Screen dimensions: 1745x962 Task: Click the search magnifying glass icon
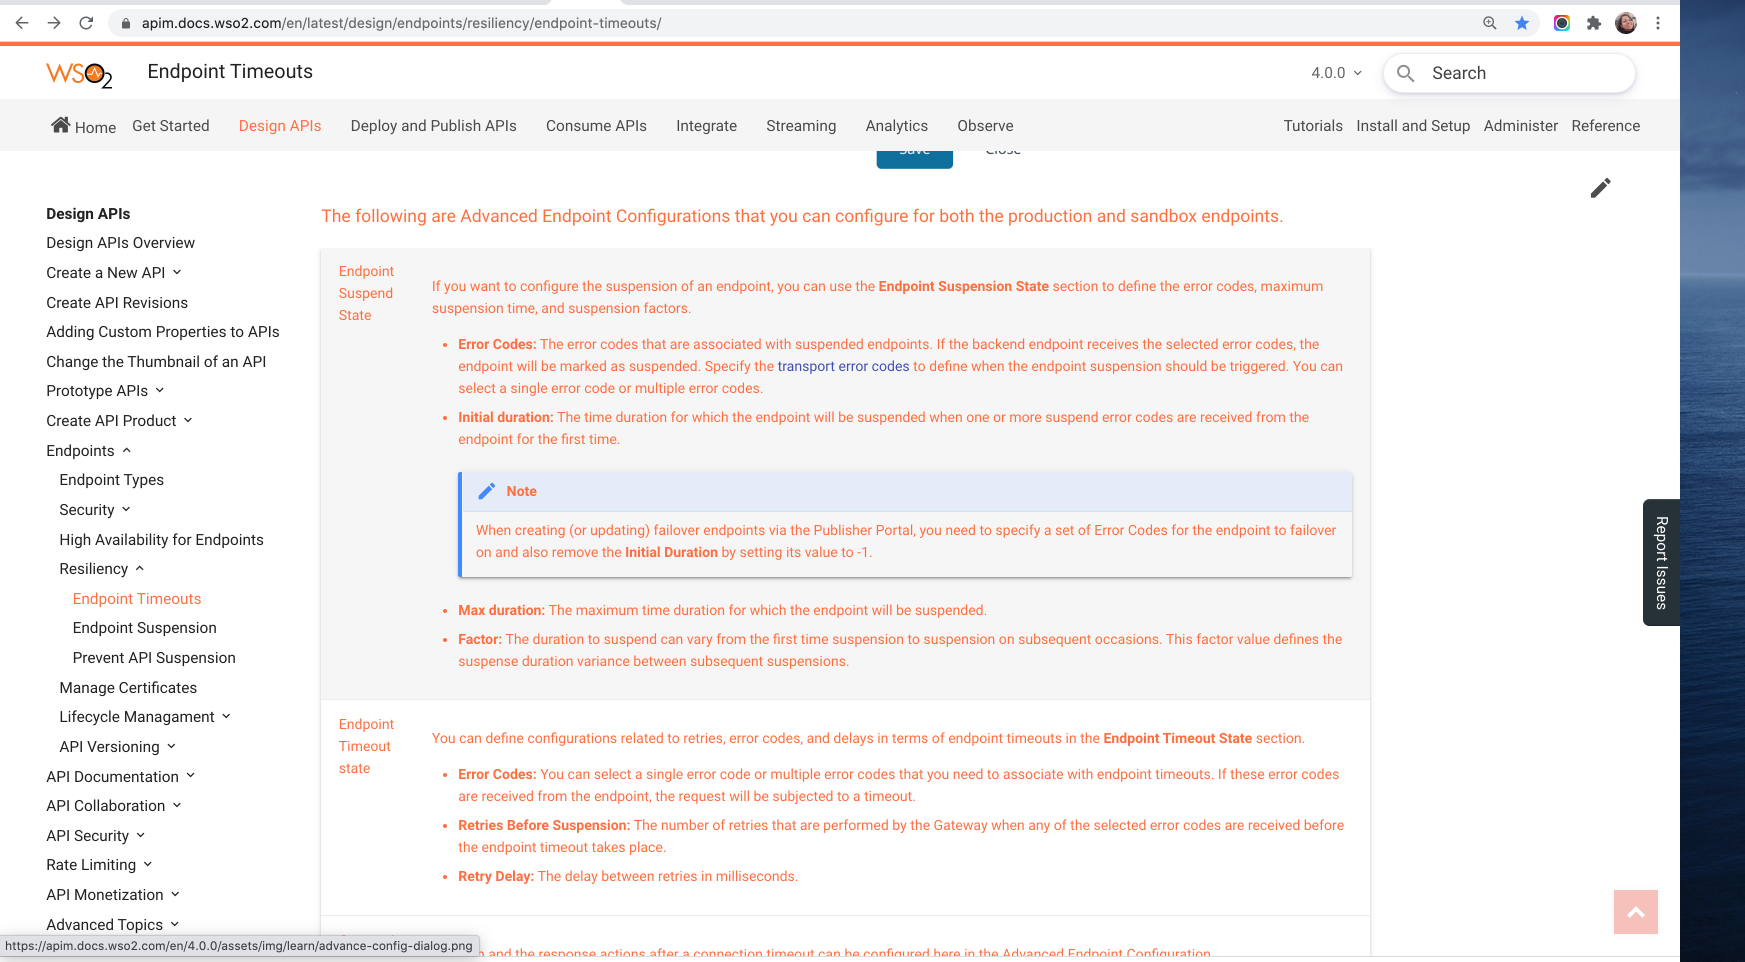1406,72
